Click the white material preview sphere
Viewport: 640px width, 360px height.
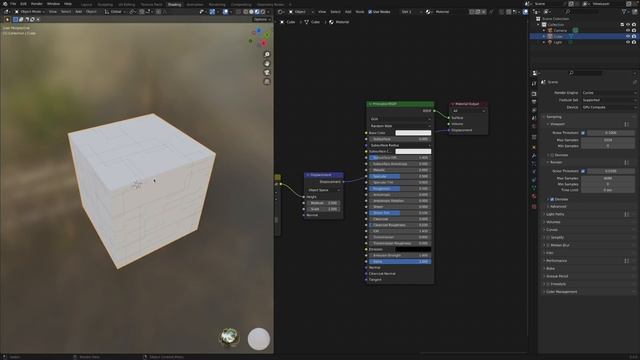tap(259, 339)
